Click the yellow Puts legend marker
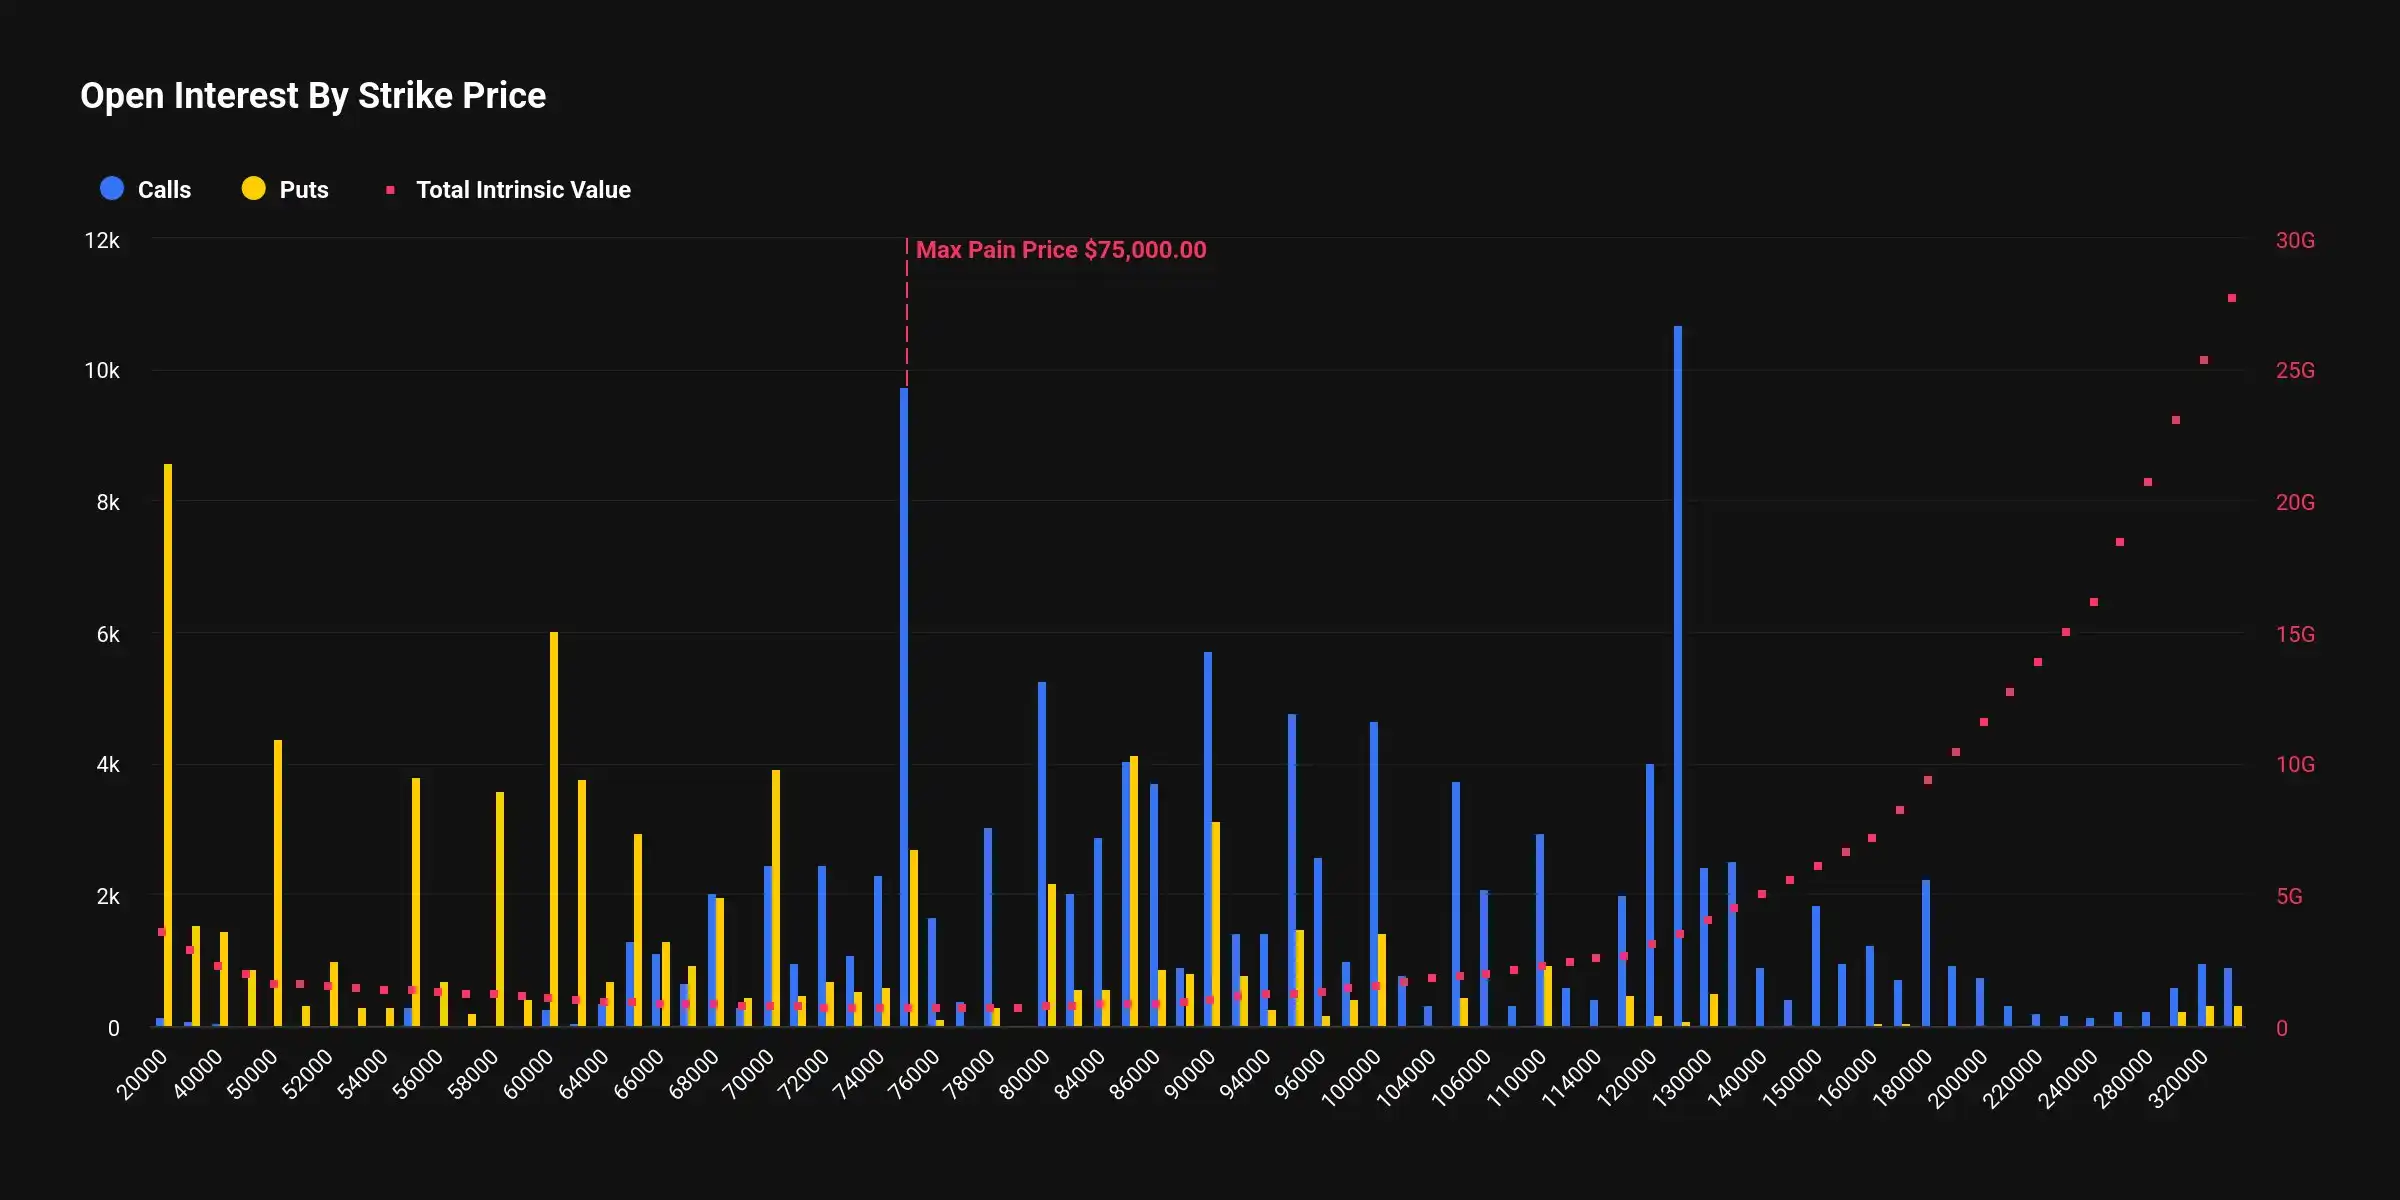The width and height of the screenshot is (2400, 1200). tap(252, 188)
